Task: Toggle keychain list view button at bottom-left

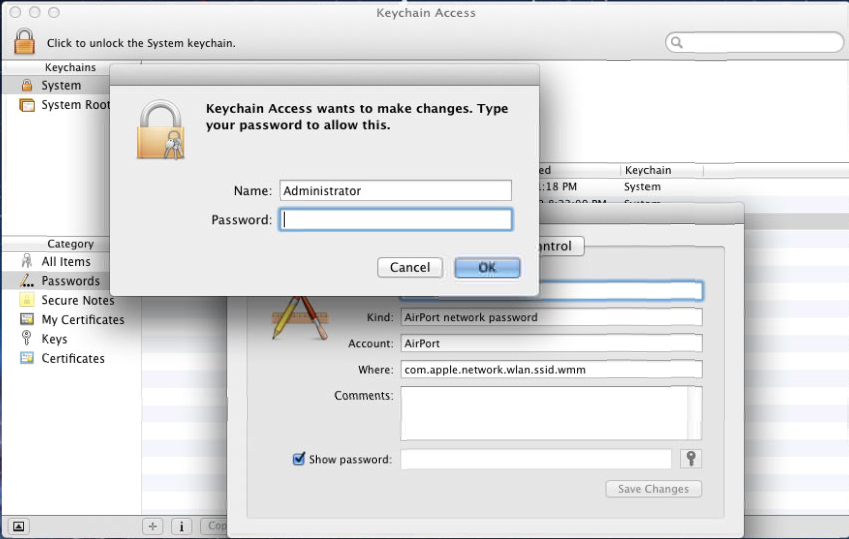Action: (x=18, y=526)
